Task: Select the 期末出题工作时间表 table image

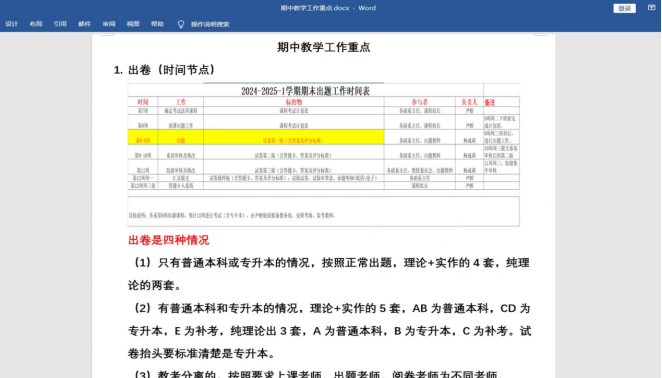Action: (x=324, y=155)
